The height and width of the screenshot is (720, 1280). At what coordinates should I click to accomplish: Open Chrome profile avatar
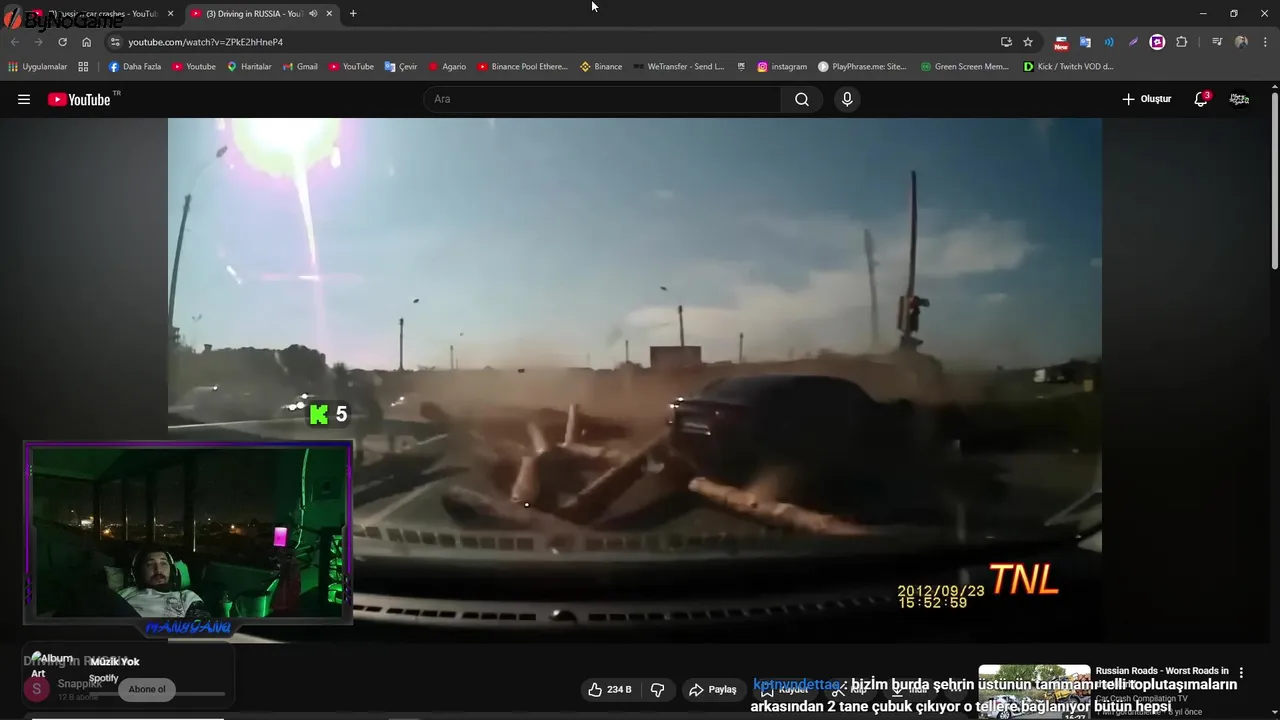pos(1241,42)
